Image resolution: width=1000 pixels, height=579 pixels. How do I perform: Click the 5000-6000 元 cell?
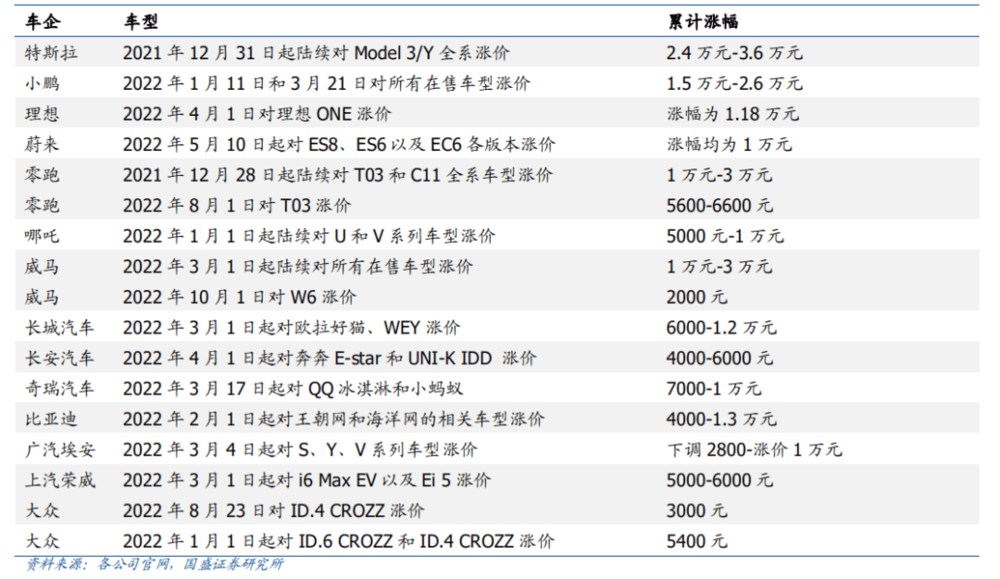[x=719, y=481]
